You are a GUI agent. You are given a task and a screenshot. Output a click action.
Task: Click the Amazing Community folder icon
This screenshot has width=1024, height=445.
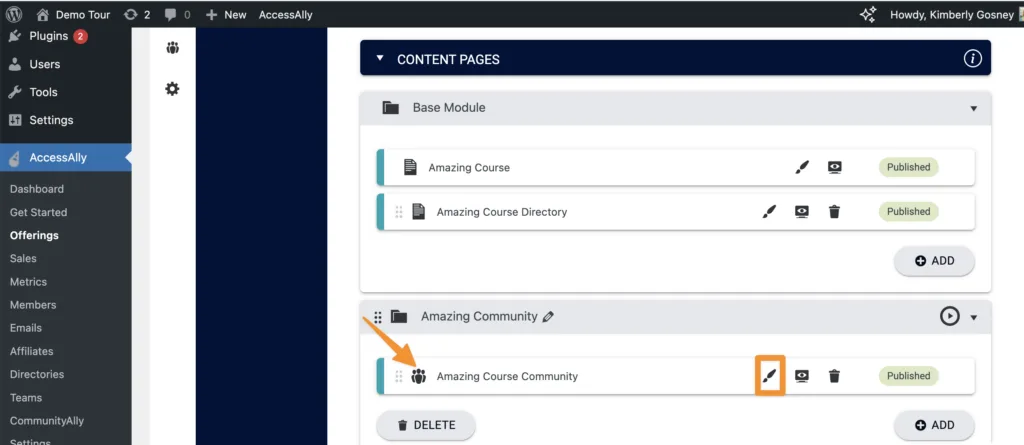coord(399,317)
